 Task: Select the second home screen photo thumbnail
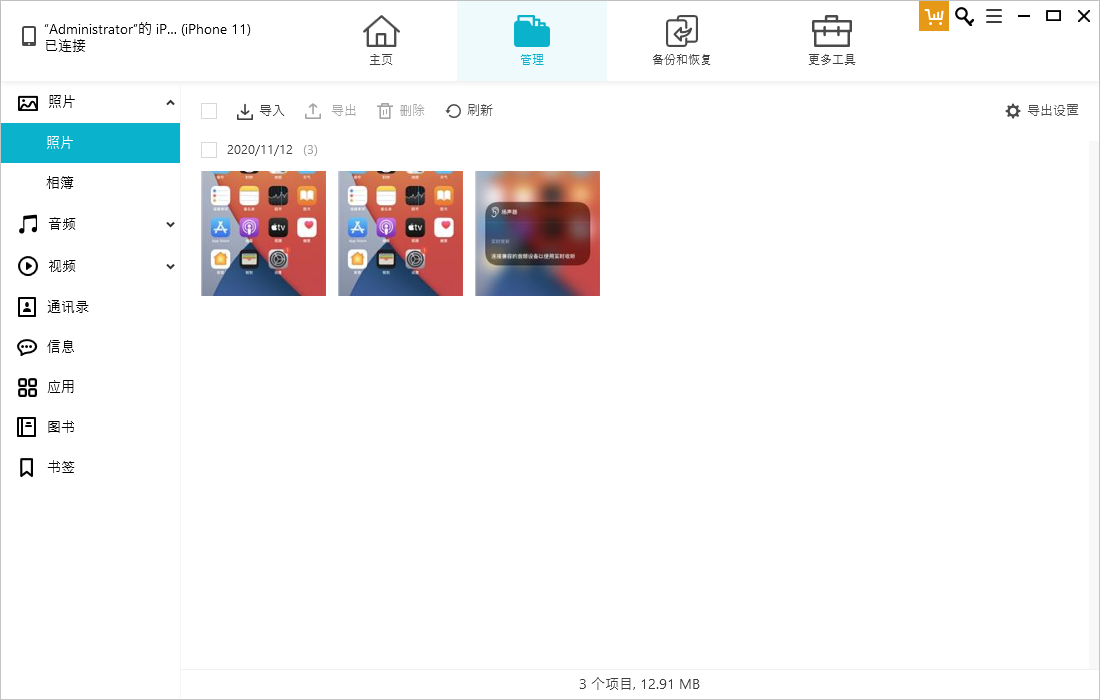(401, 234)
